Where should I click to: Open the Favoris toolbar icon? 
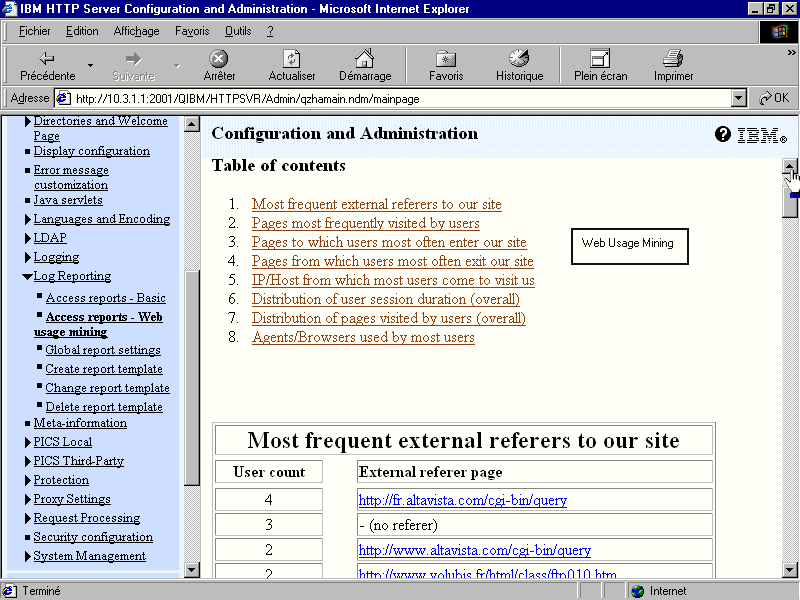446,59
